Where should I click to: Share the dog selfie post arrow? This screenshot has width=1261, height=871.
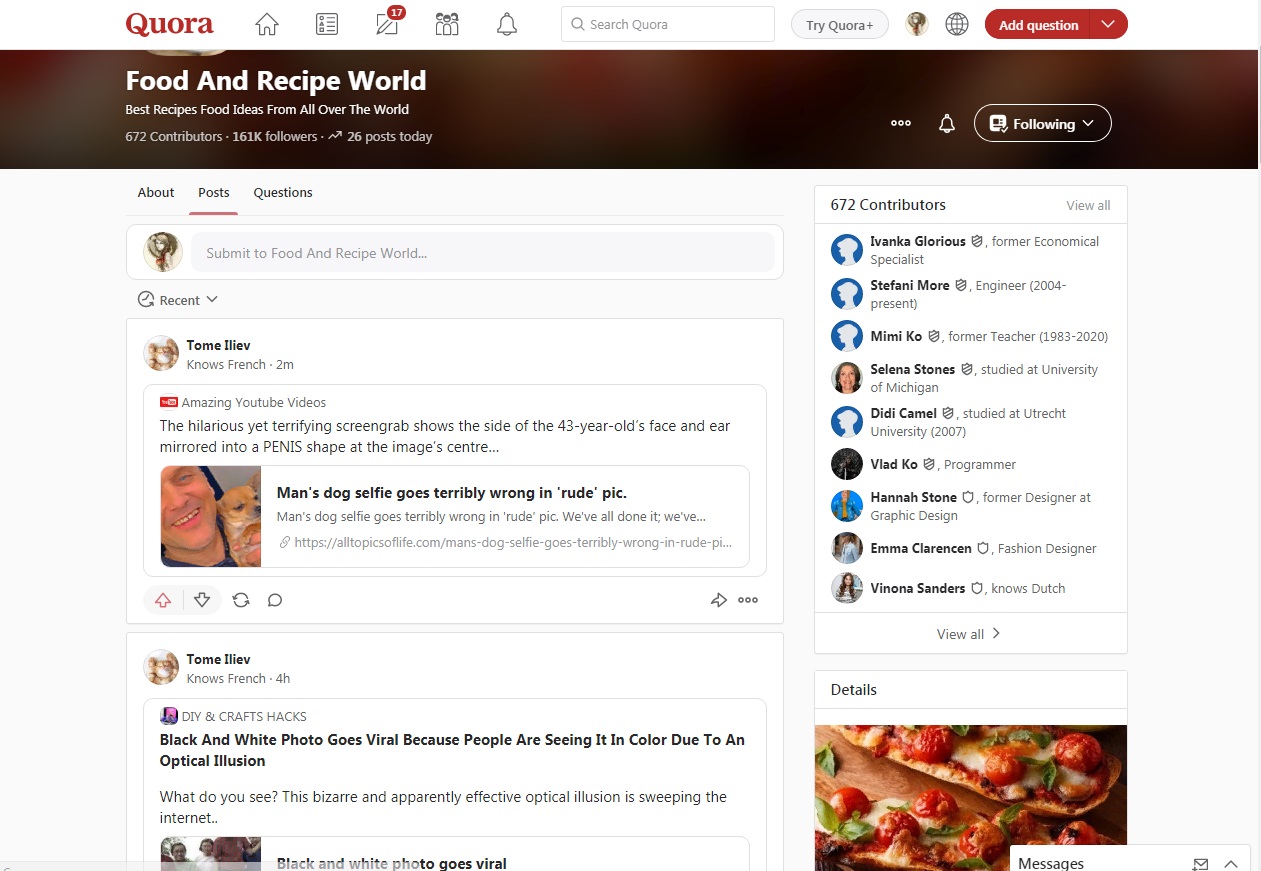point(718,600)
